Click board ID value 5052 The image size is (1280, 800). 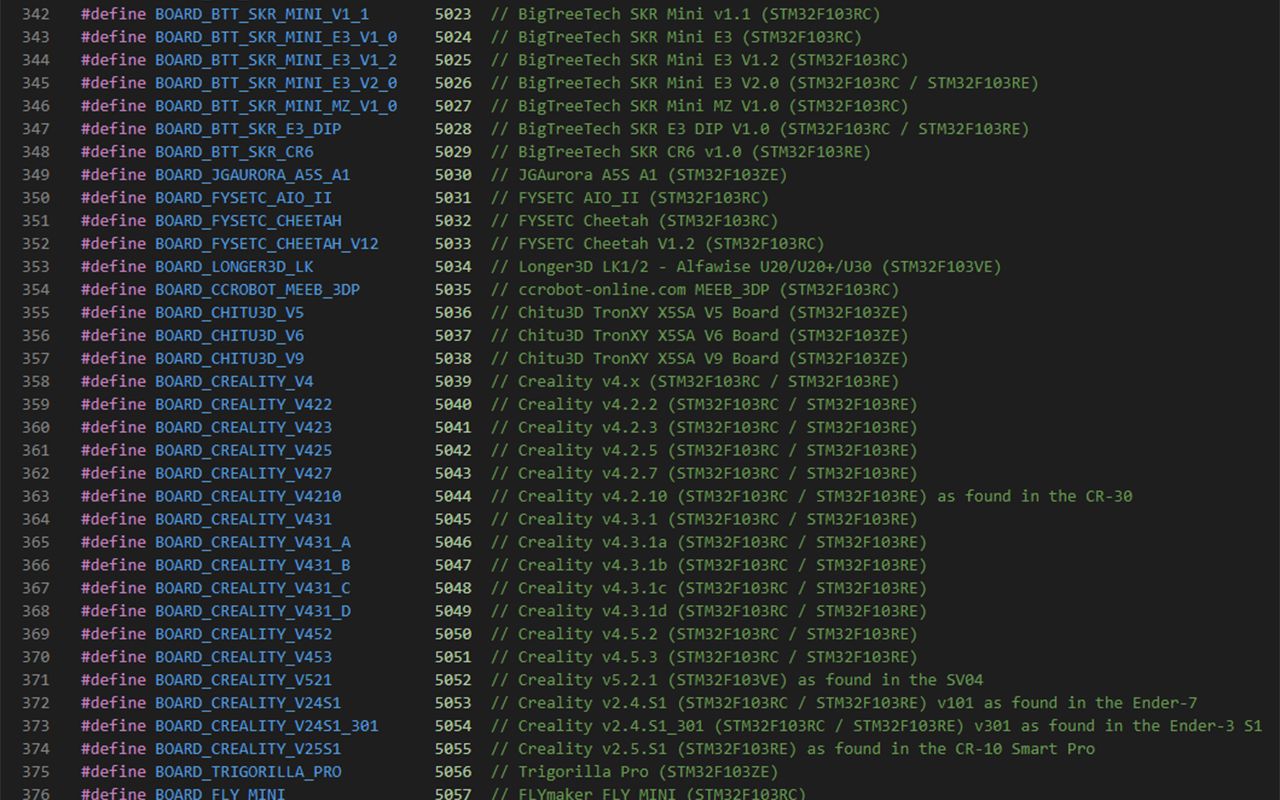pyautogui.click(x=453, y=681)
